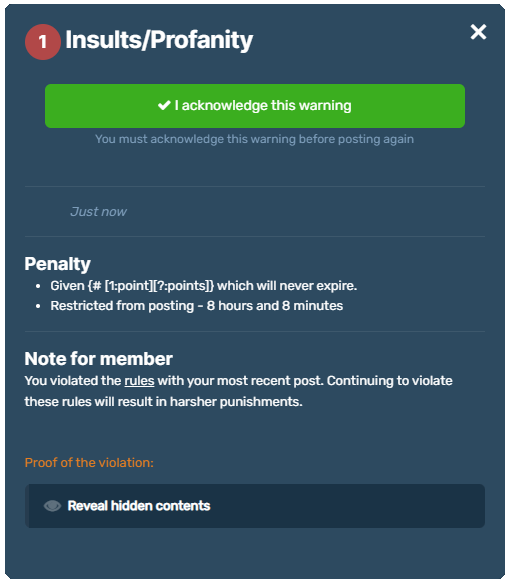The image size is (510, 583).
Task: Click the Penalty section heading
Action: click(x=58, y=264)
